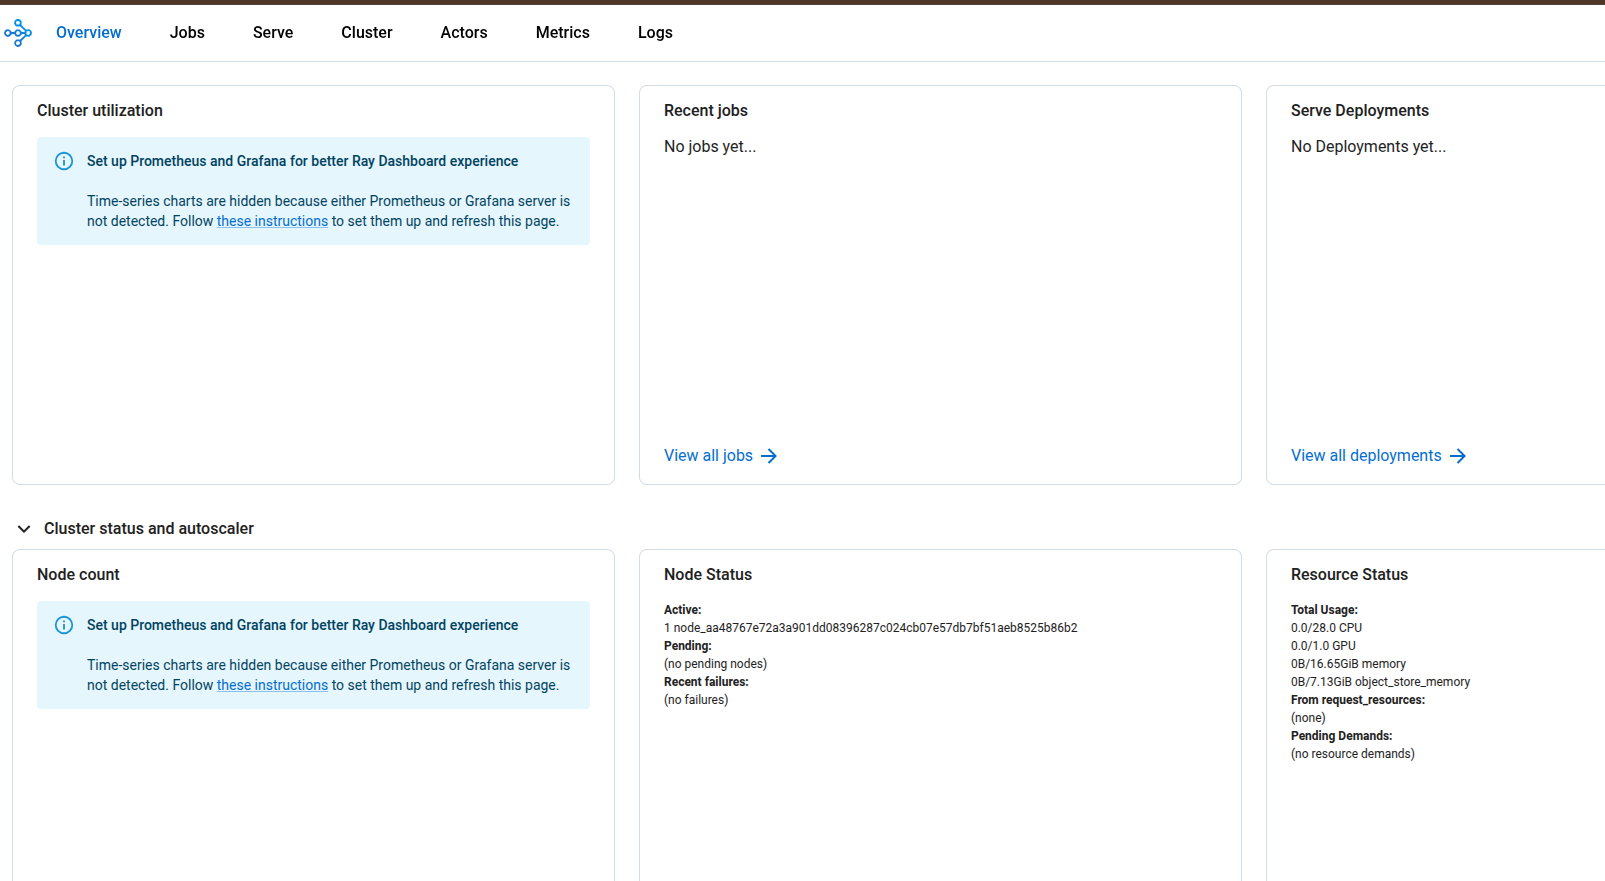Screen dimensions: 1605x881
Task: Open the Serve tab
Action: pyautogui.click(x=273, y=33)
